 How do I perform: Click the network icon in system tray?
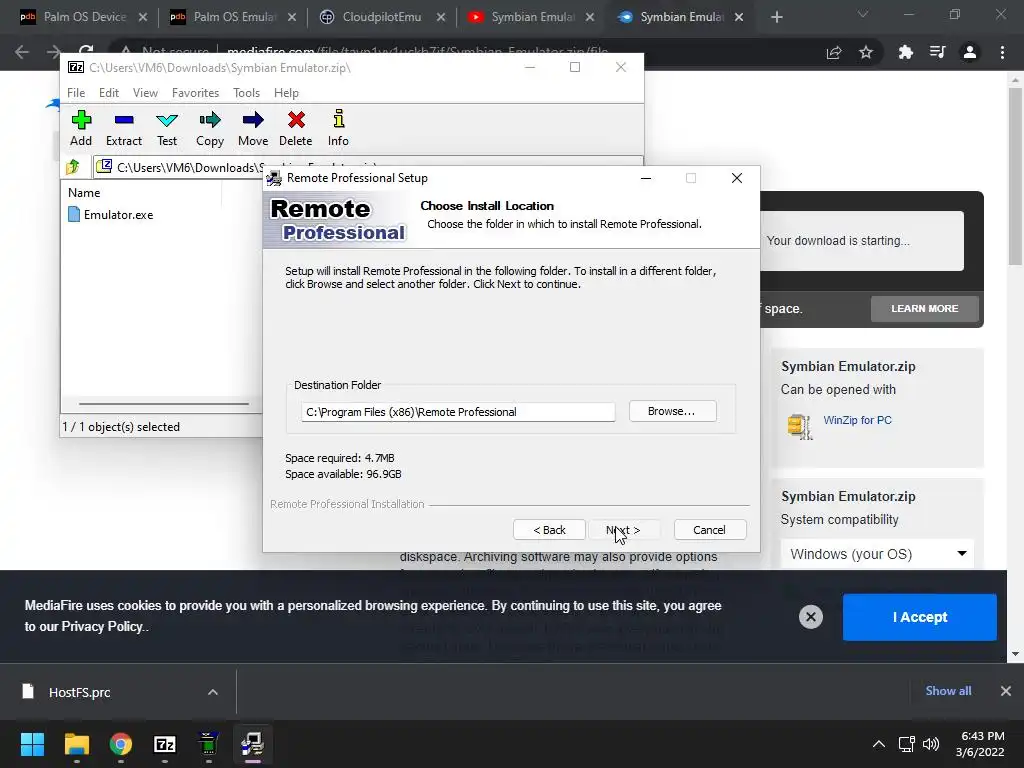point(906,744)
